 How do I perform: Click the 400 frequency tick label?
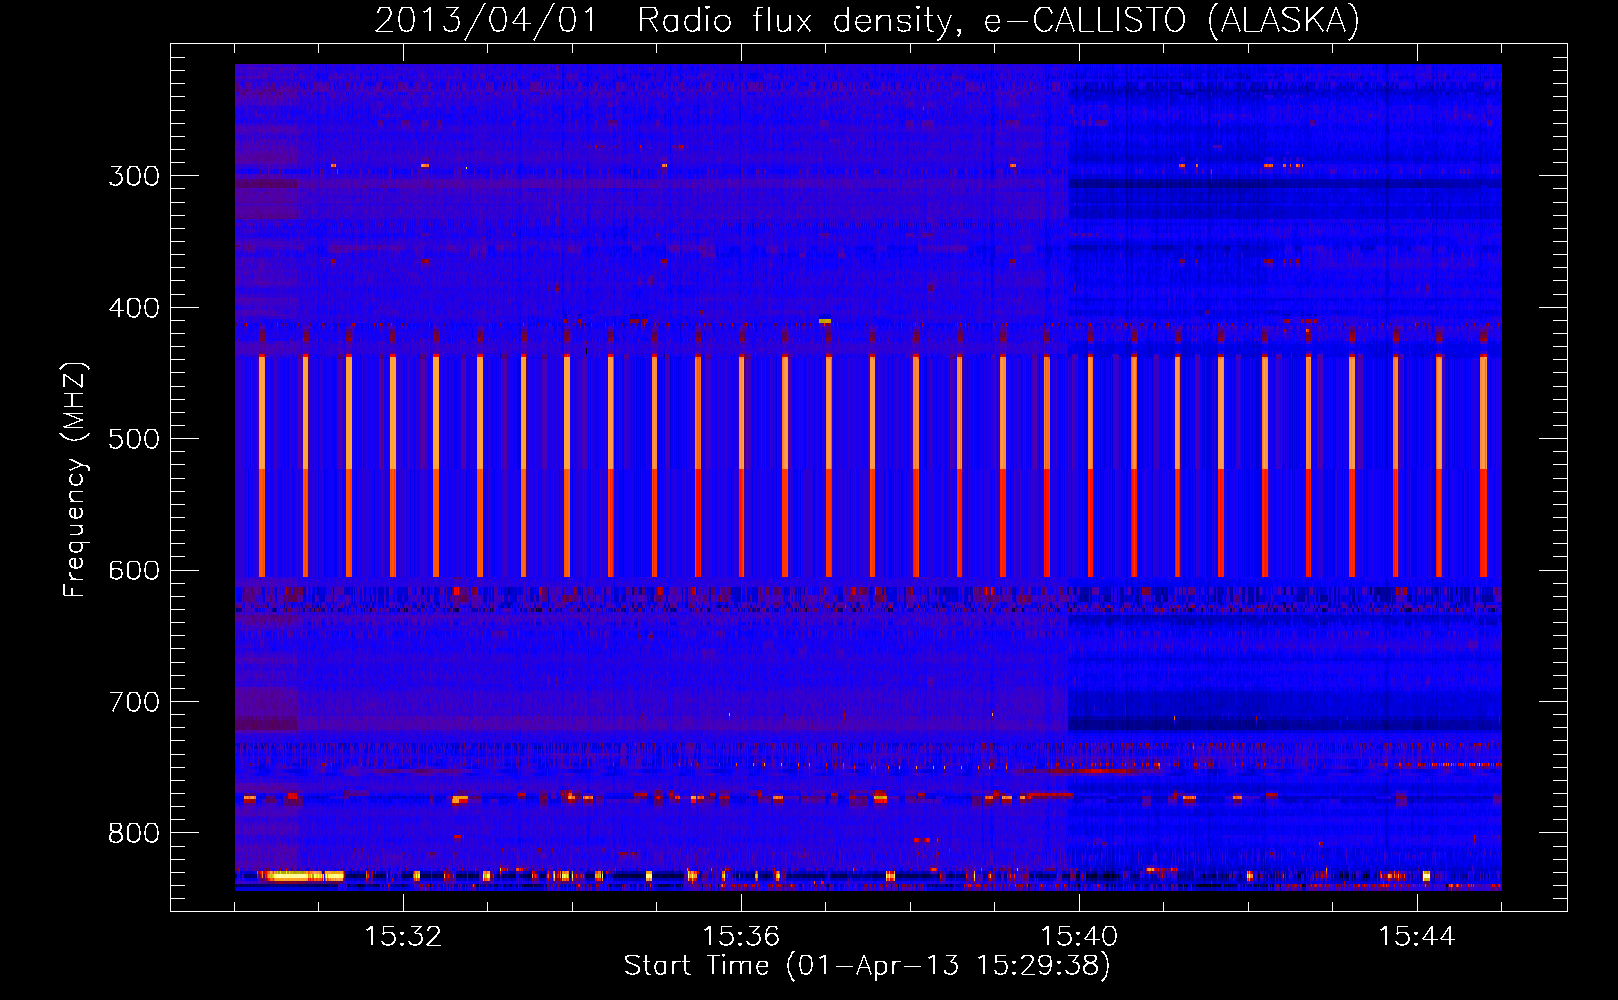coord(134,308)
